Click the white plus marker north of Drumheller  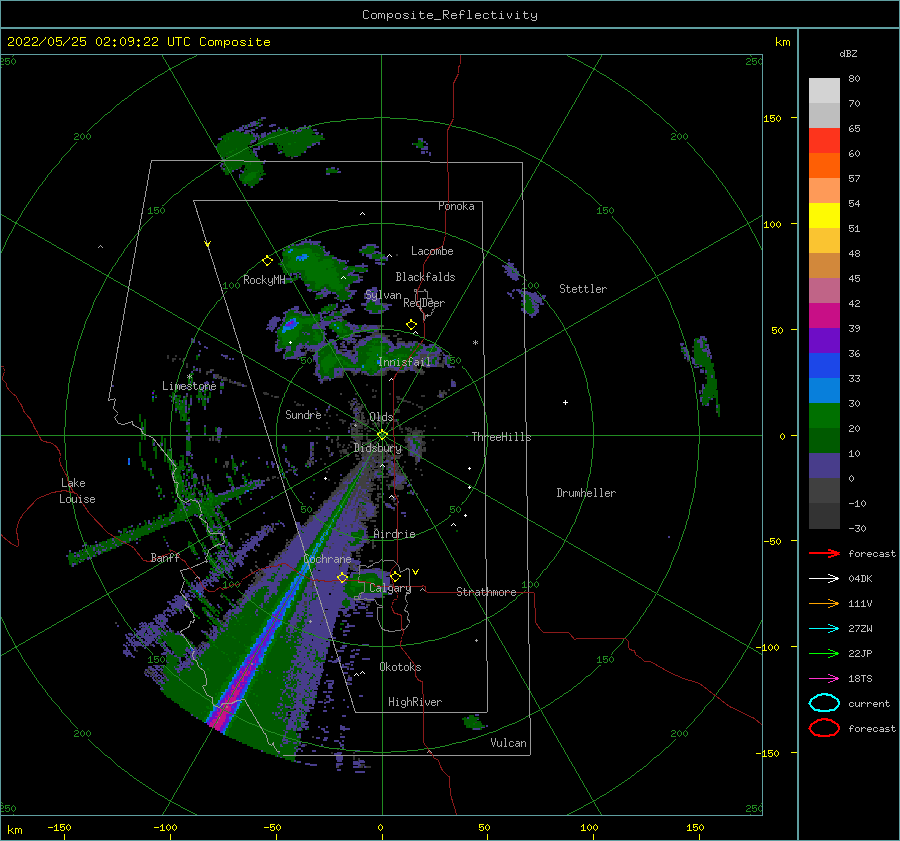click(x=565, y=402)
